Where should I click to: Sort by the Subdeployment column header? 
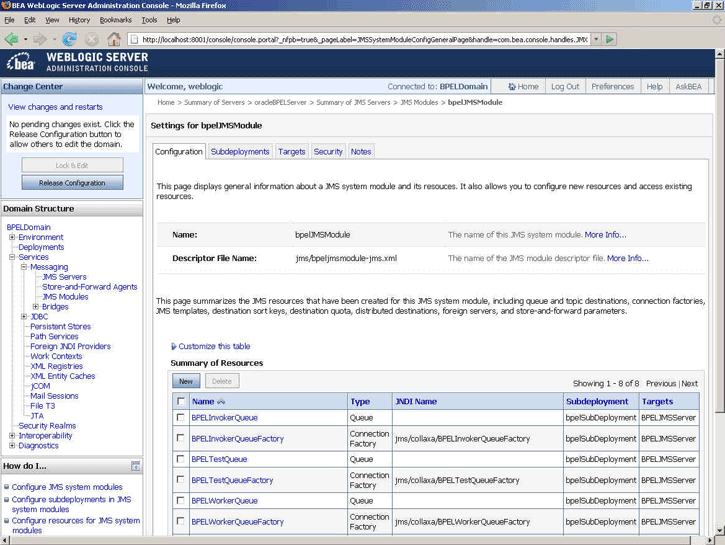coord(597,402)
